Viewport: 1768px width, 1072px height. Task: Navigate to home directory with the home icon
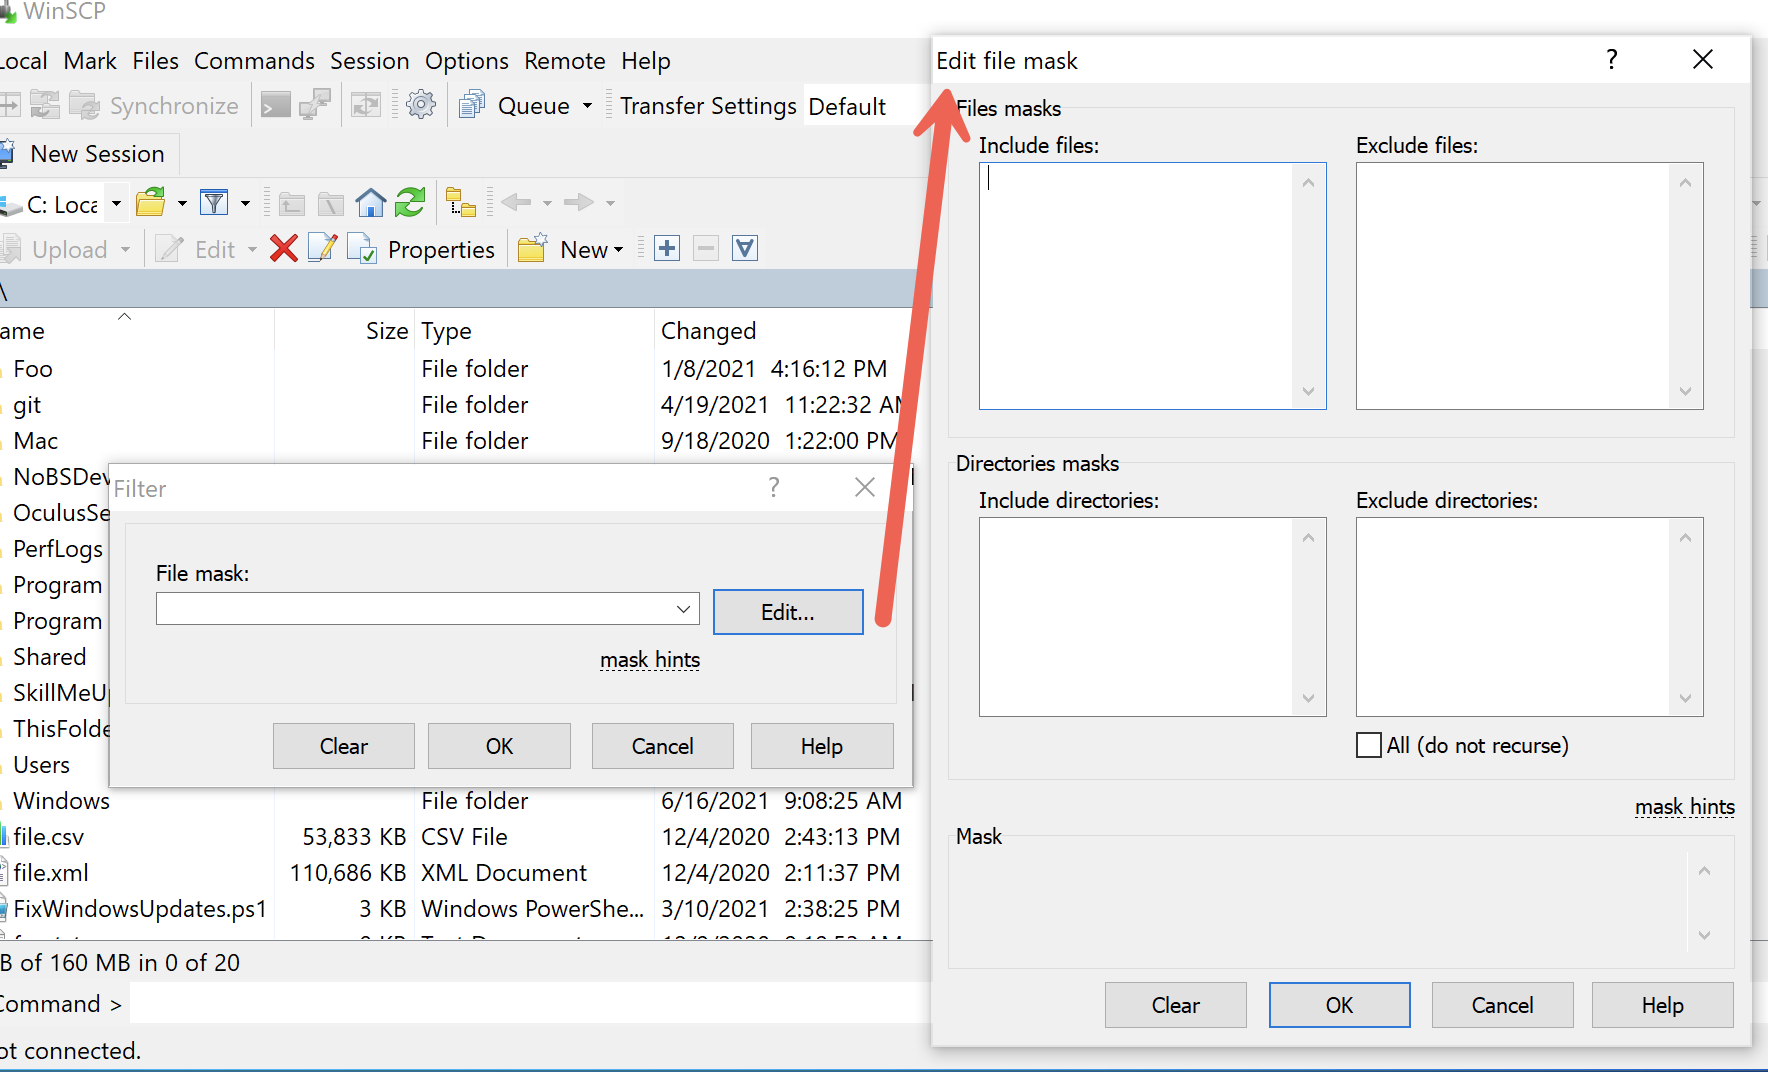[370, 202]
